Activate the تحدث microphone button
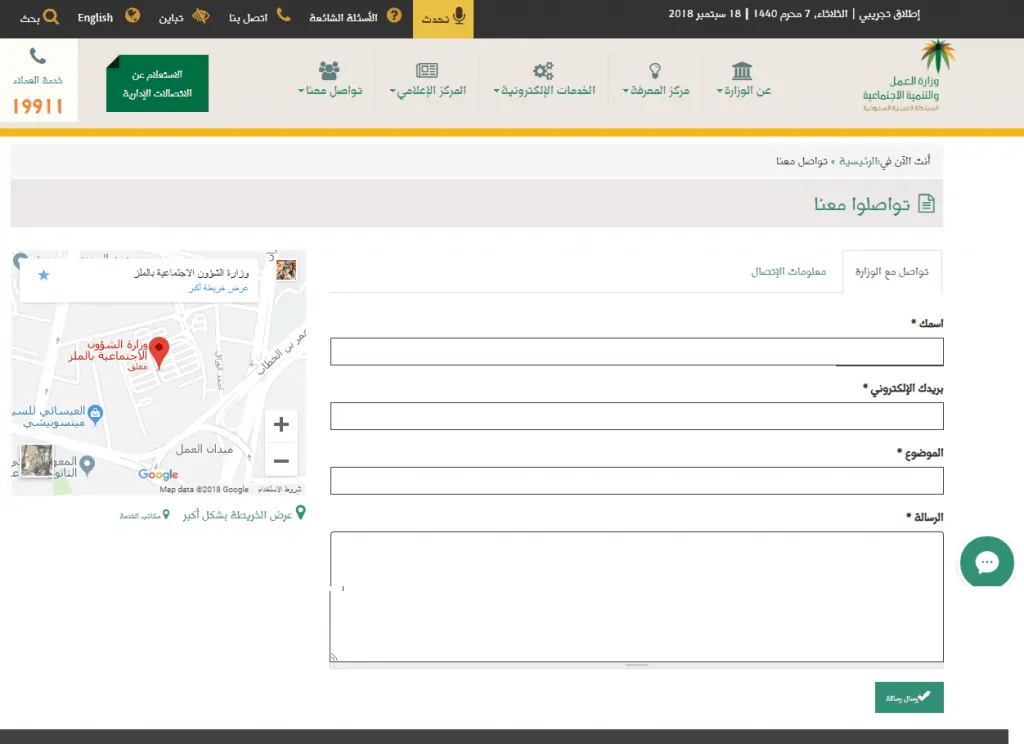 443,18
